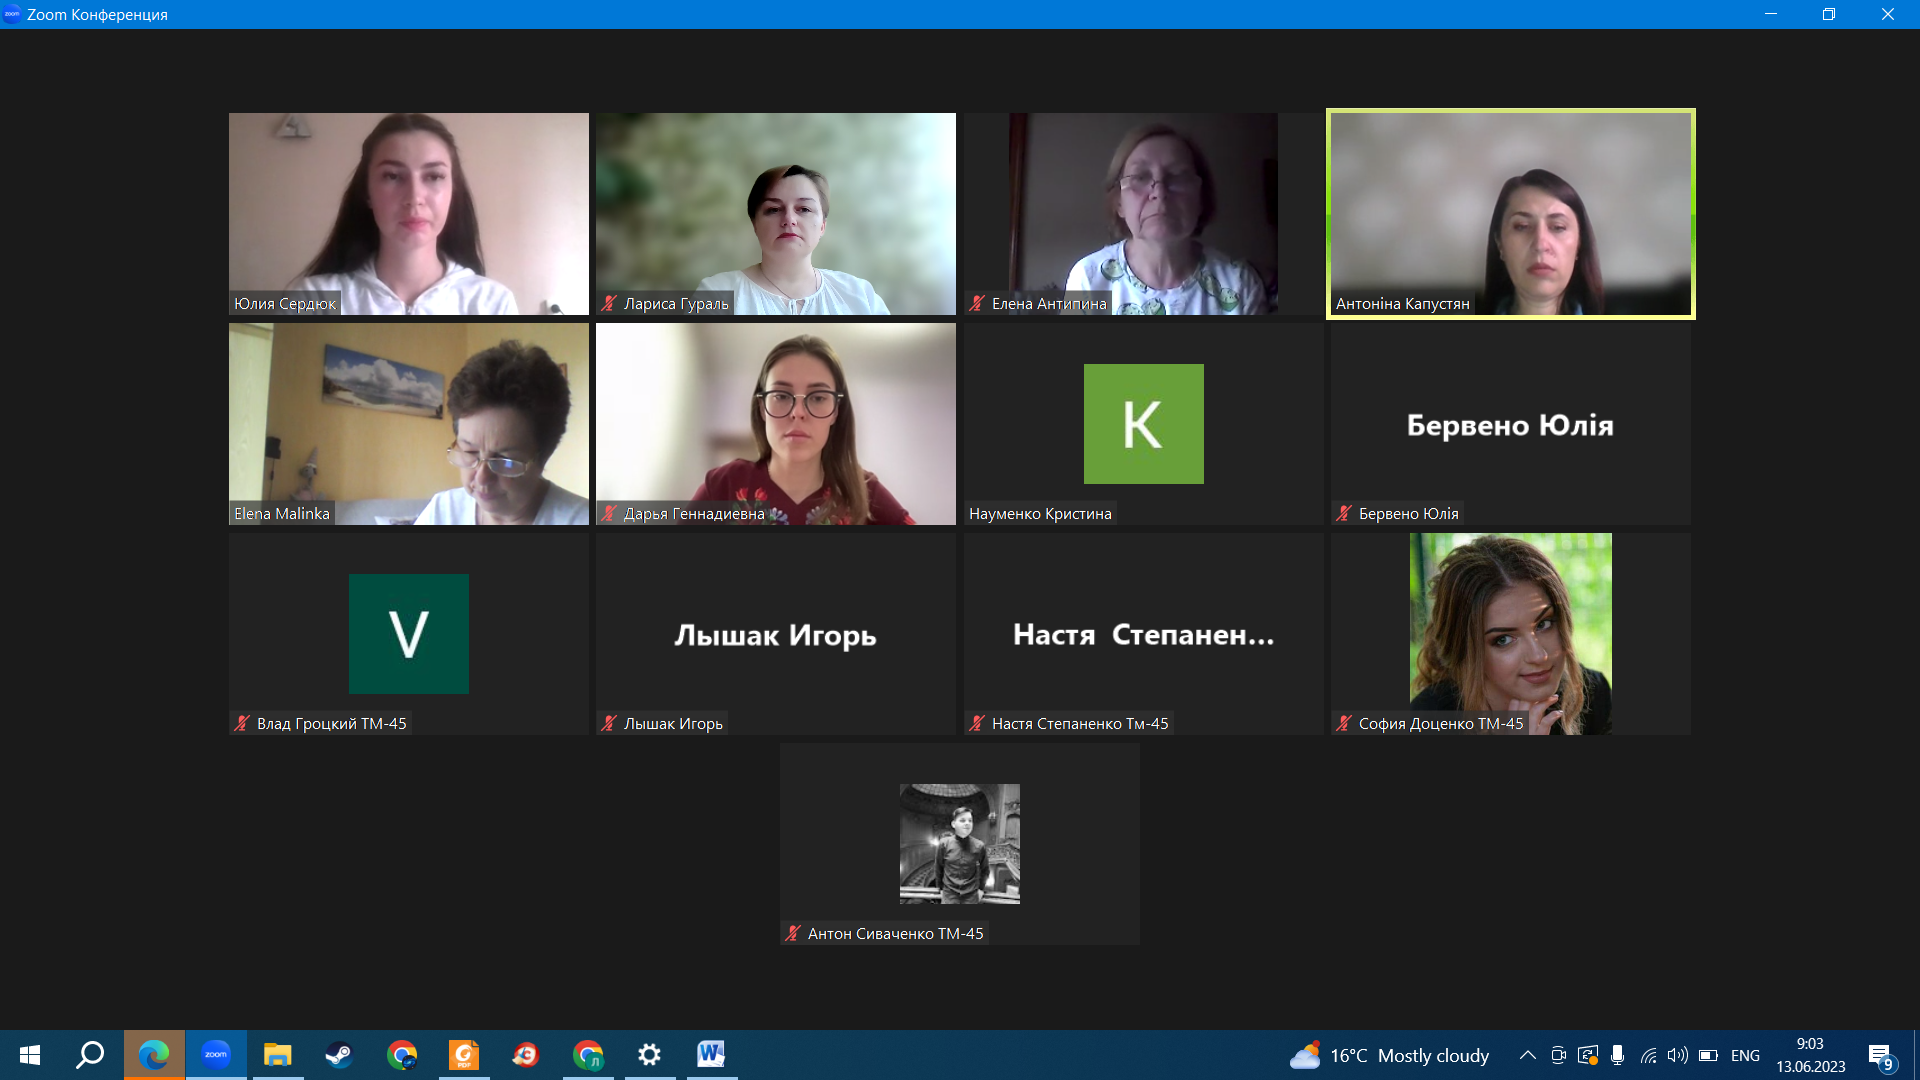
Task: Click the Zoom Конференция title bar icon
Action: click(x=12, y=14)
